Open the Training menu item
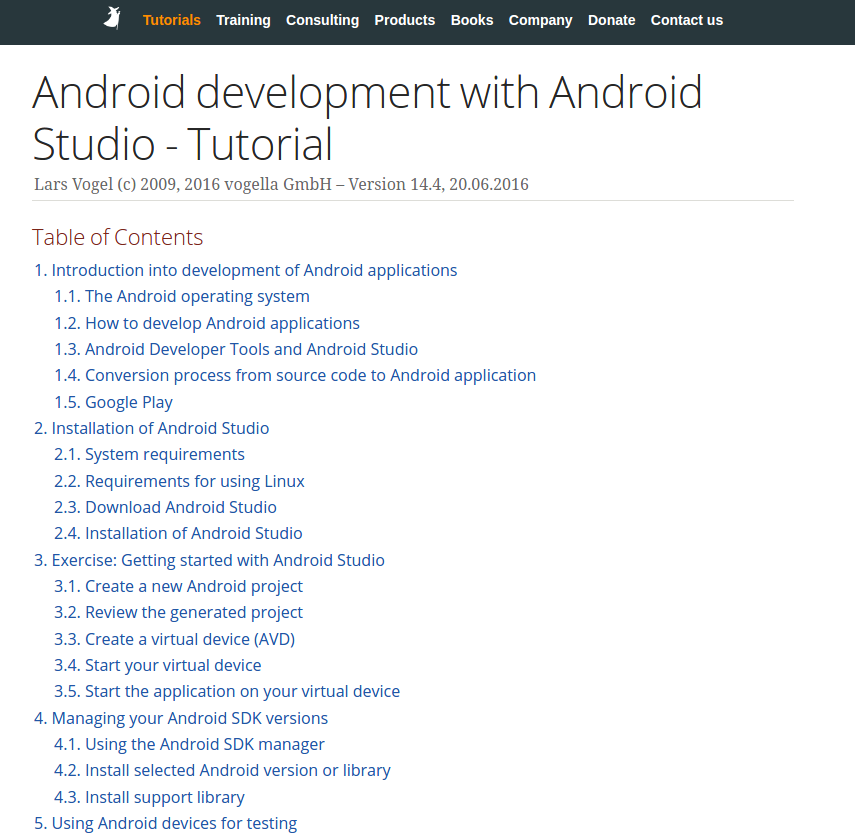Screen dimensions: 855x835 [x=243, y=20]
